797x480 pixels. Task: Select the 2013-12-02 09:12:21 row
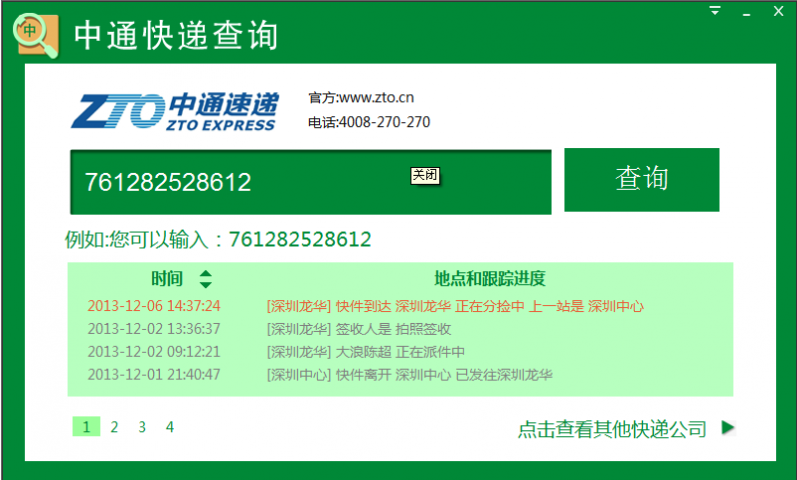400,352
